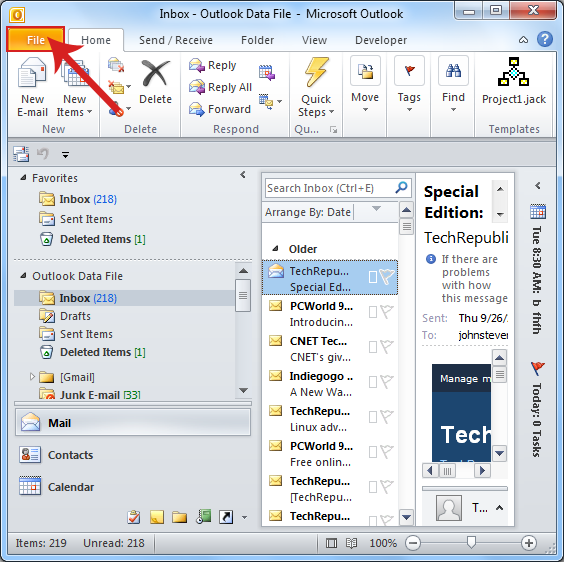Click the Undo quick access button
Image resolution: width=564 pixels, height=562 pixels.
[x=43, y=154]
